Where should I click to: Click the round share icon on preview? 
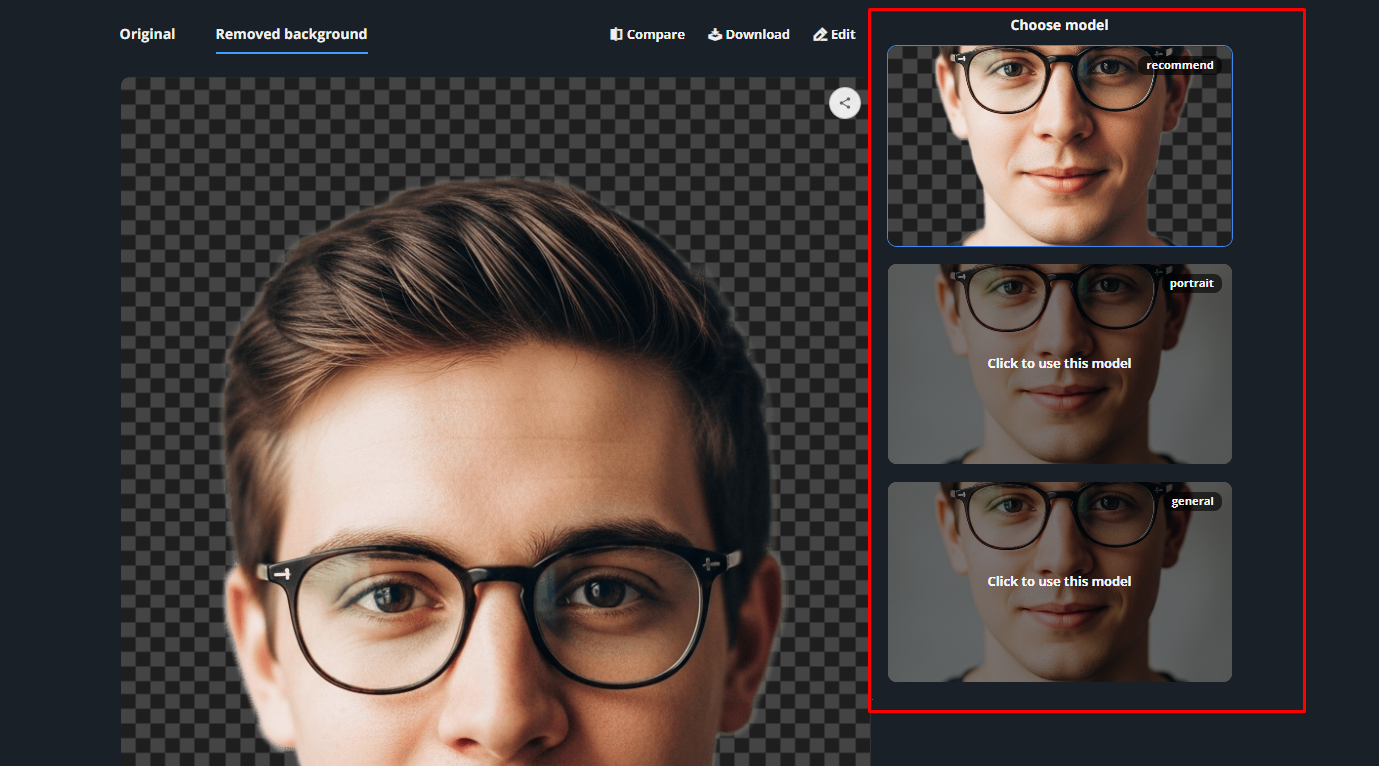845,102
